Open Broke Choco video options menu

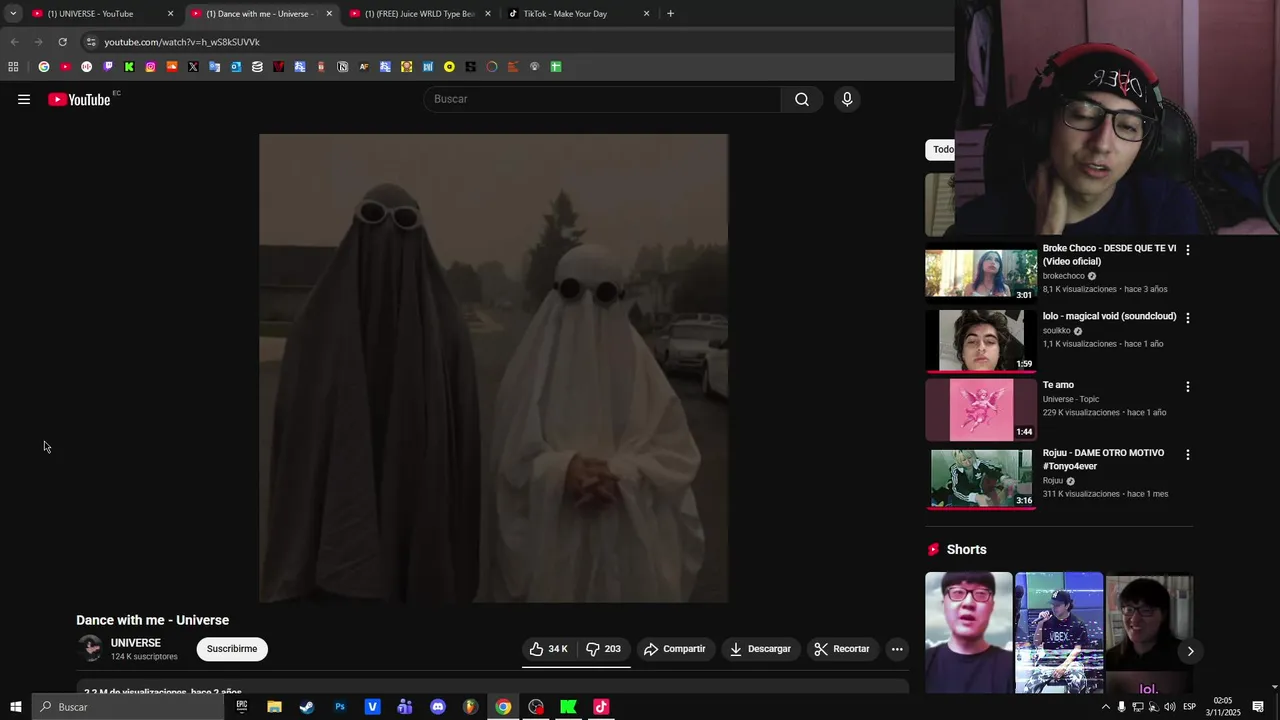click(1188, 250)
